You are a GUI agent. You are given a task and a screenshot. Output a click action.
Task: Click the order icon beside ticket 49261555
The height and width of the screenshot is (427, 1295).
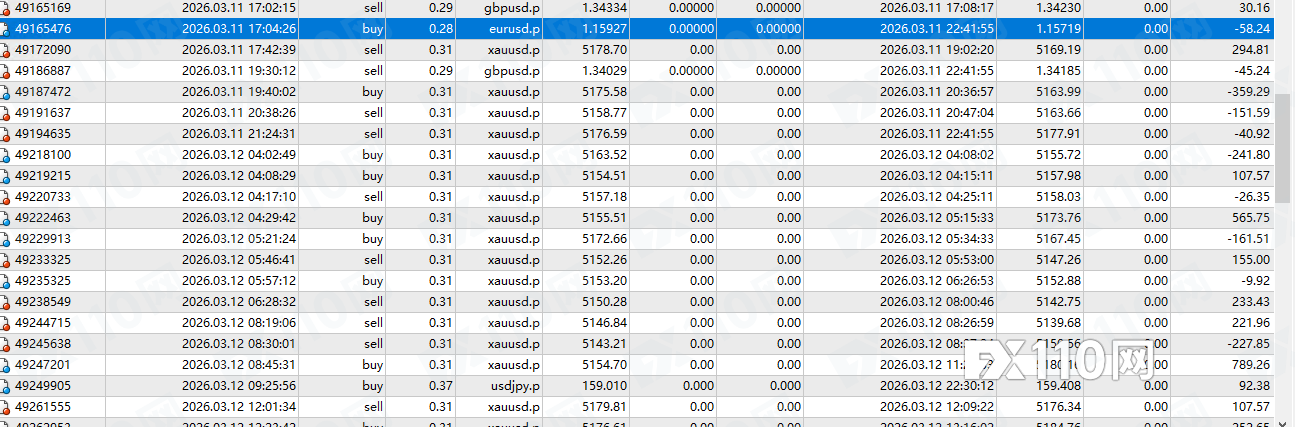click(6, 407)
